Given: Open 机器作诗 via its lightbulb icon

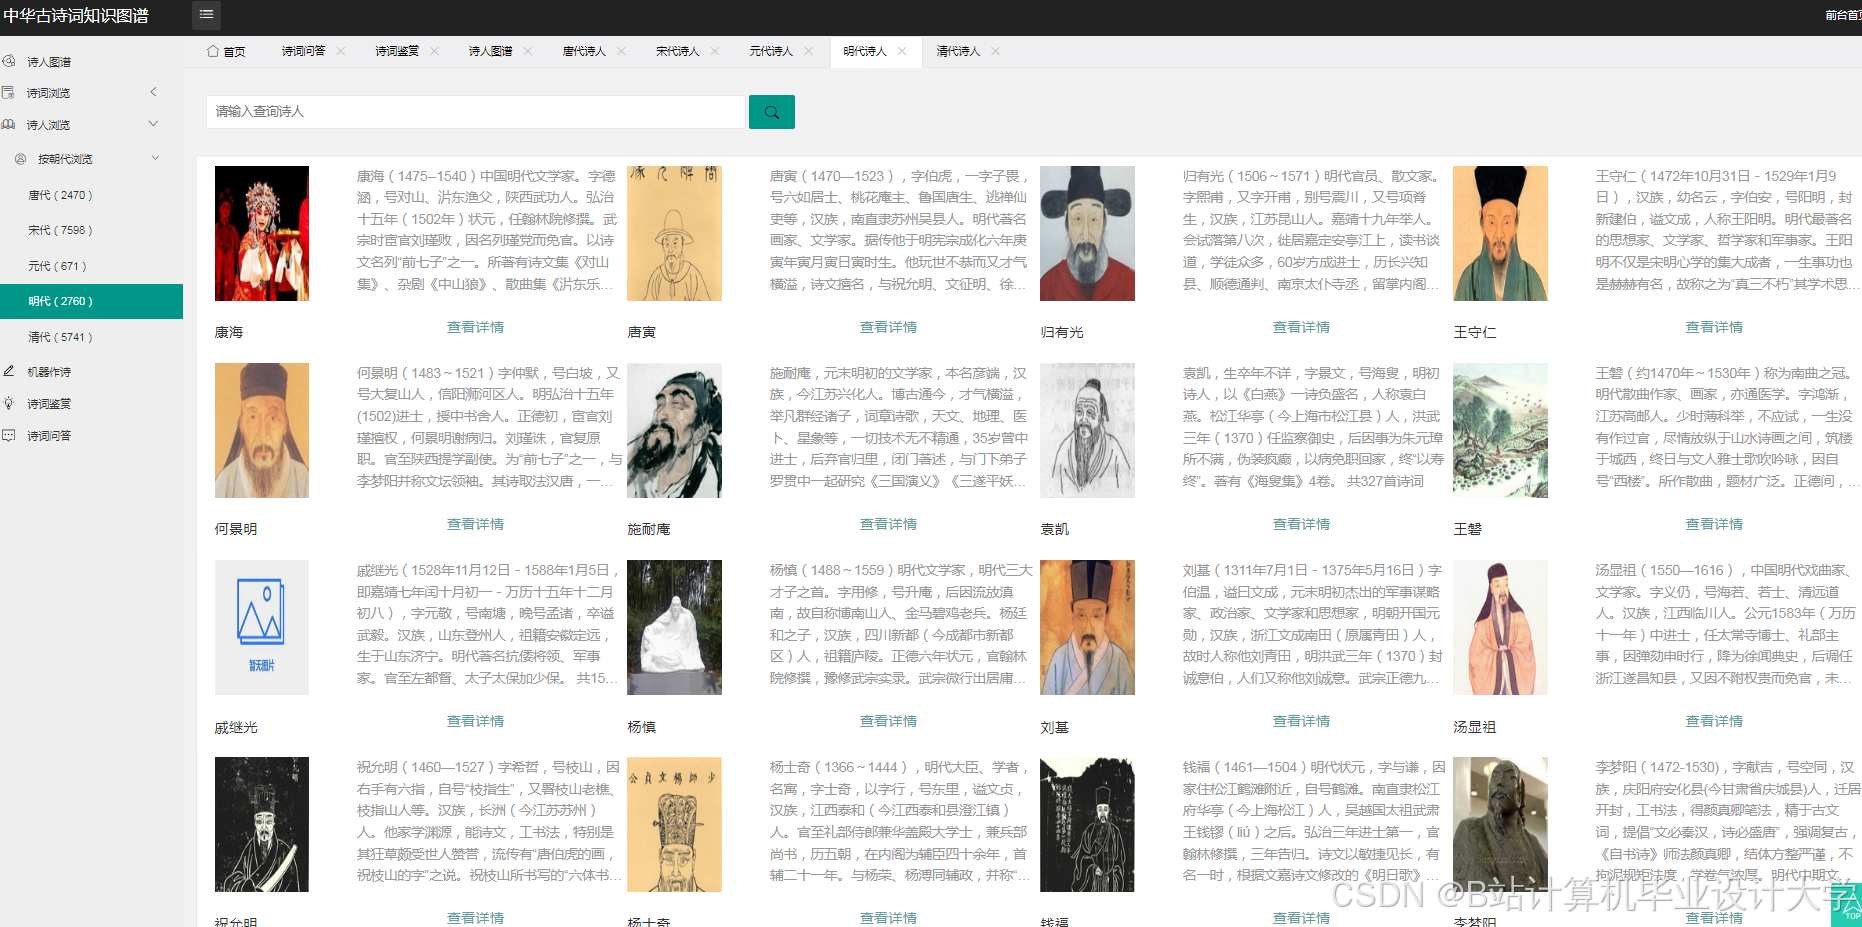Looking at the screenshot, I should [x=10, y=371].
